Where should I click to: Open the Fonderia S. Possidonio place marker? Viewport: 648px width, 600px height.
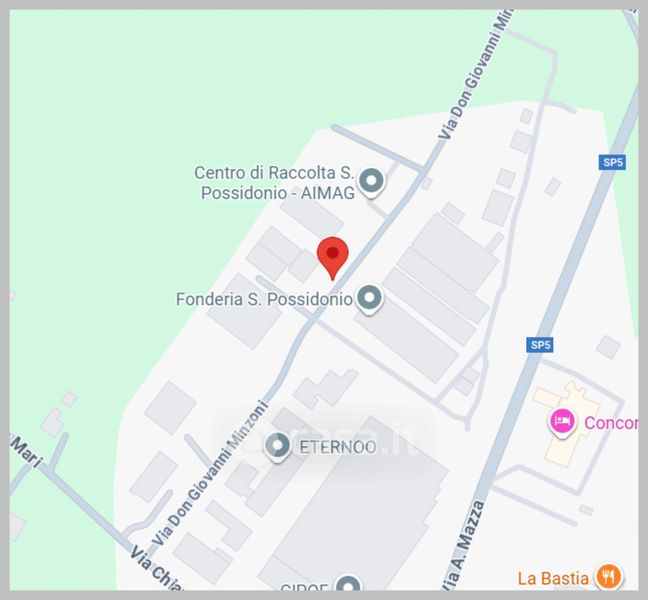[x=369, y=299]
